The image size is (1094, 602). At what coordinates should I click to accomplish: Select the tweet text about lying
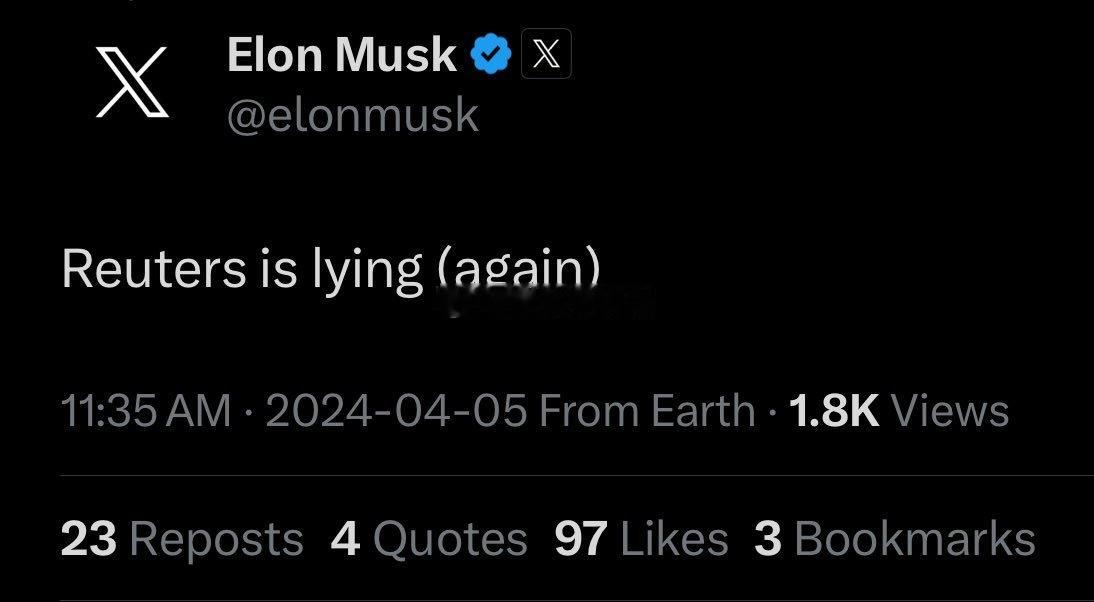point(331,271)
